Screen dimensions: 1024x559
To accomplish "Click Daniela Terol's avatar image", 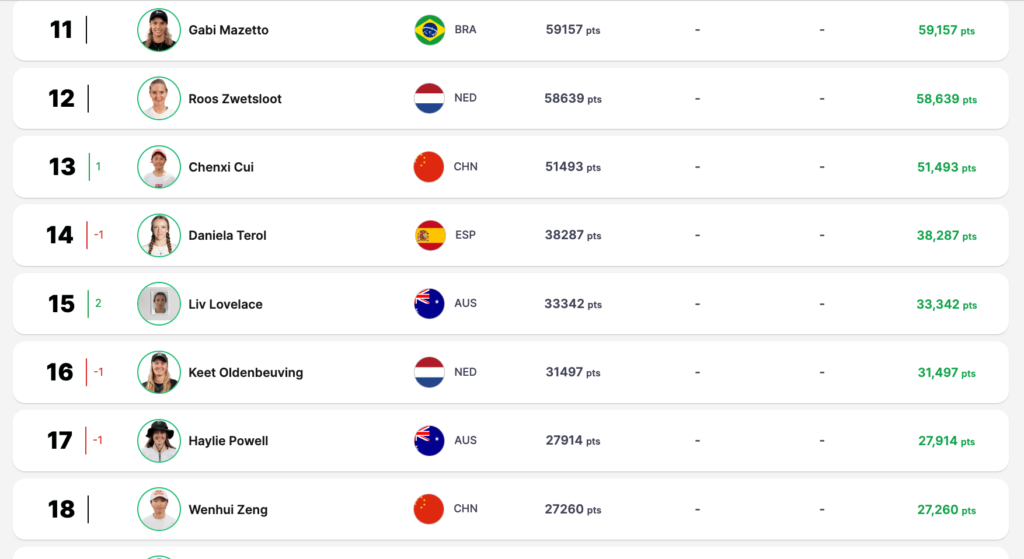I will [159, 235].
